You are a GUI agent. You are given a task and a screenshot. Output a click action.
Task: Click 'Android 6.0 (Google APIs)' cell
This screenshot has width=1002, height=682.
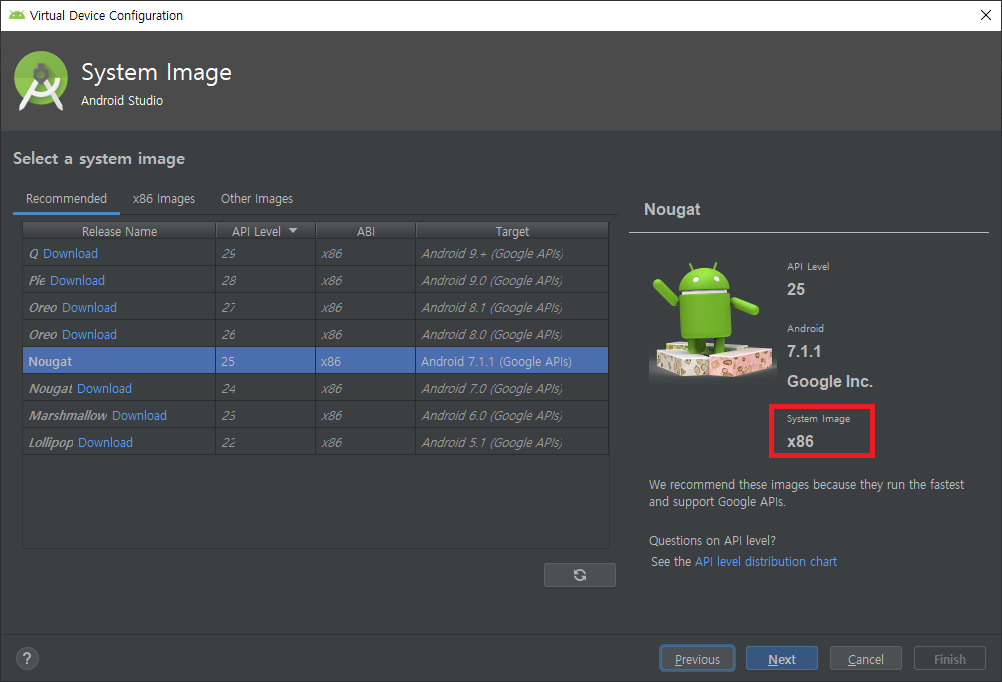(x=512, y=415)
